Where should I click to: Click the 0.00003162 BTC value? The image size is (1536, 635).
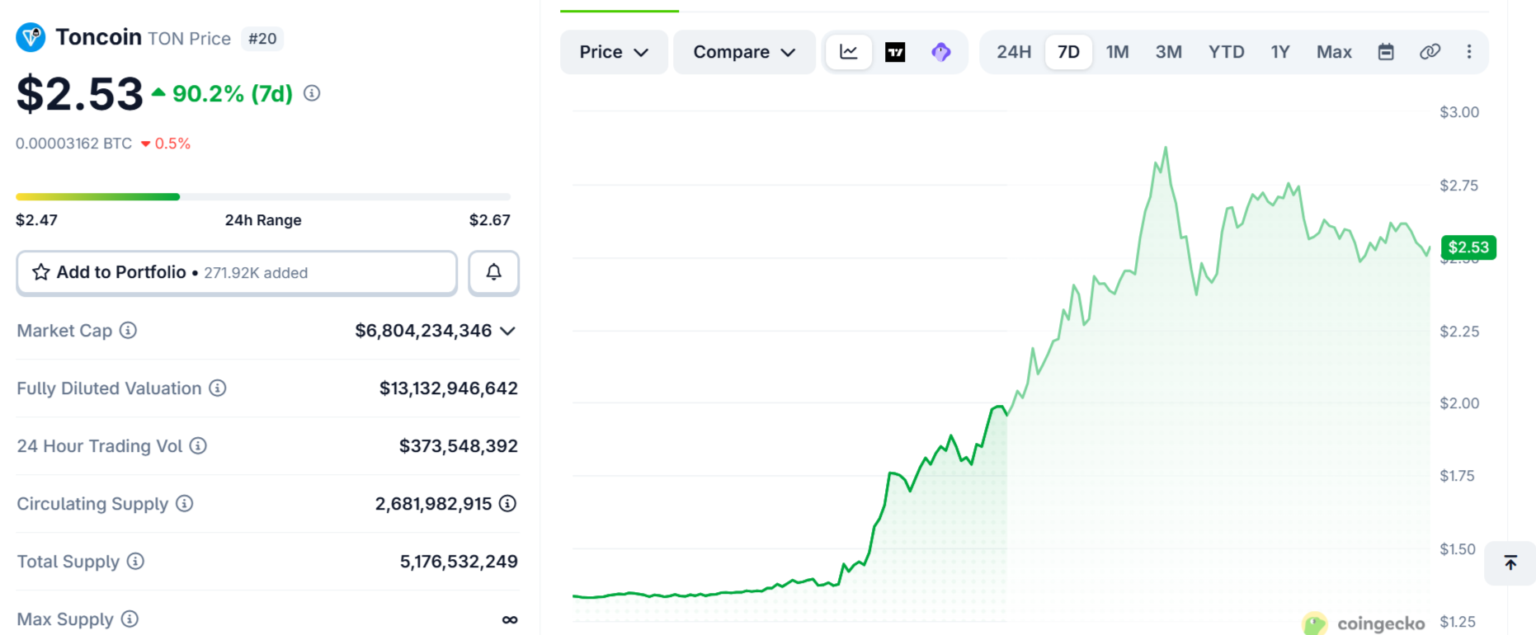74,143
